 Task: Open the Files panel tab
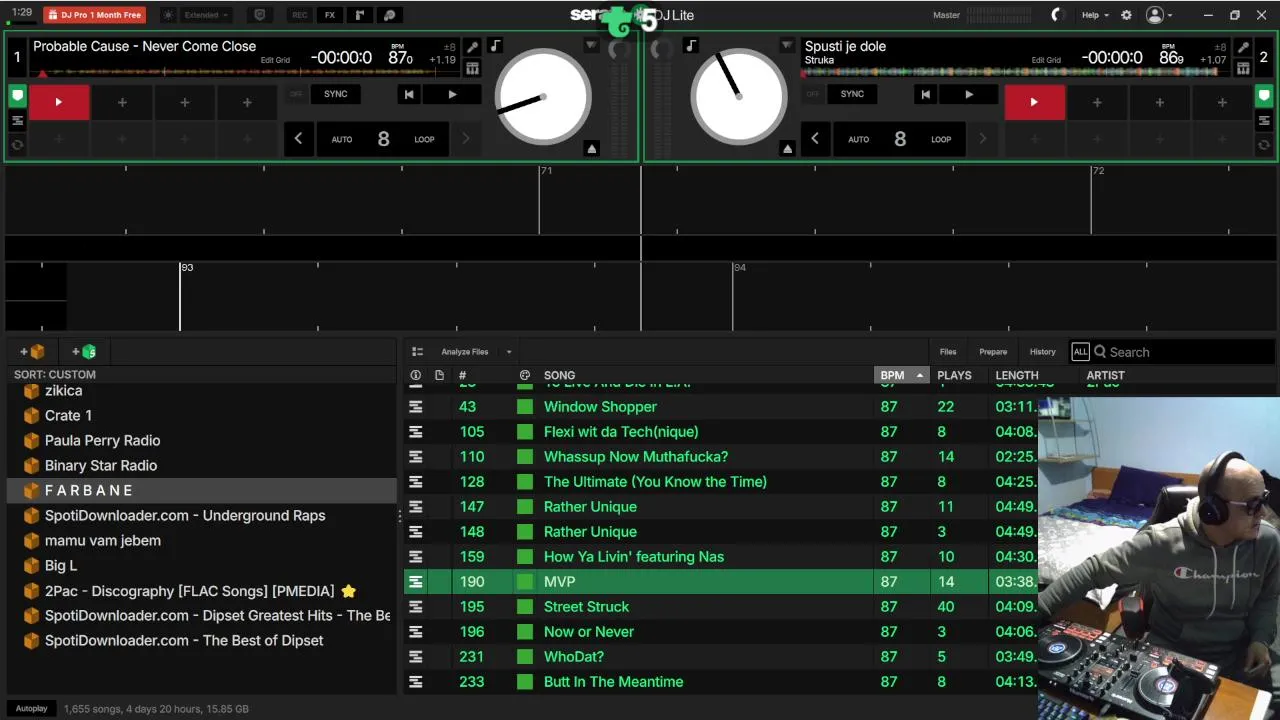click(948, 352)
